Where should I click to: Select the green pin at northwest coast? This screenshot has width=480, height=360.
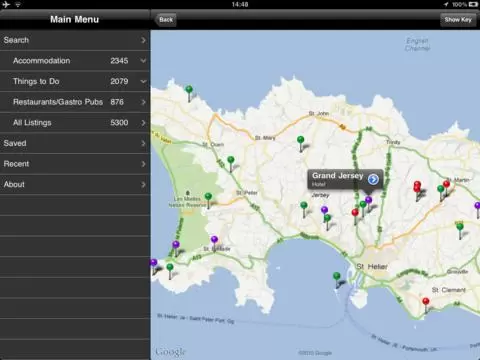(189, 94)
